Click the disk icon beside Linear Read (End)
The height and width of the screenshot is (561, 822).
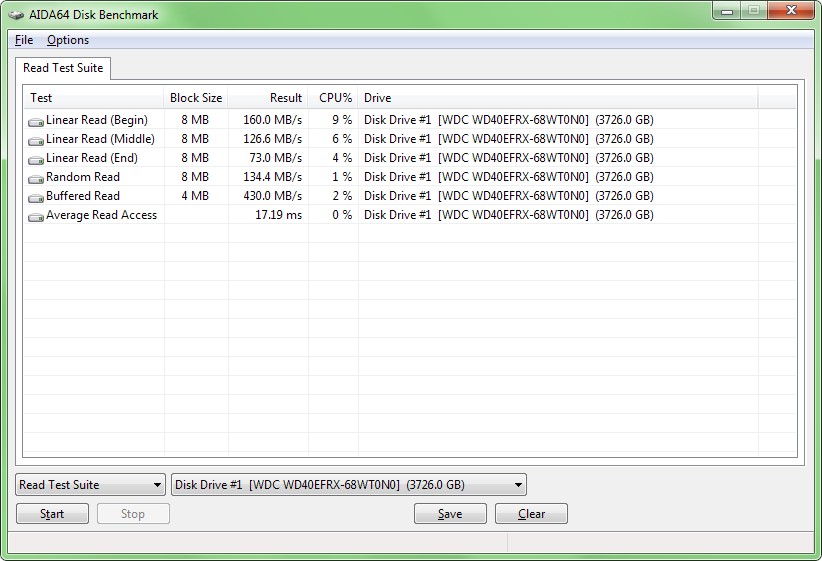click(36, 159)
